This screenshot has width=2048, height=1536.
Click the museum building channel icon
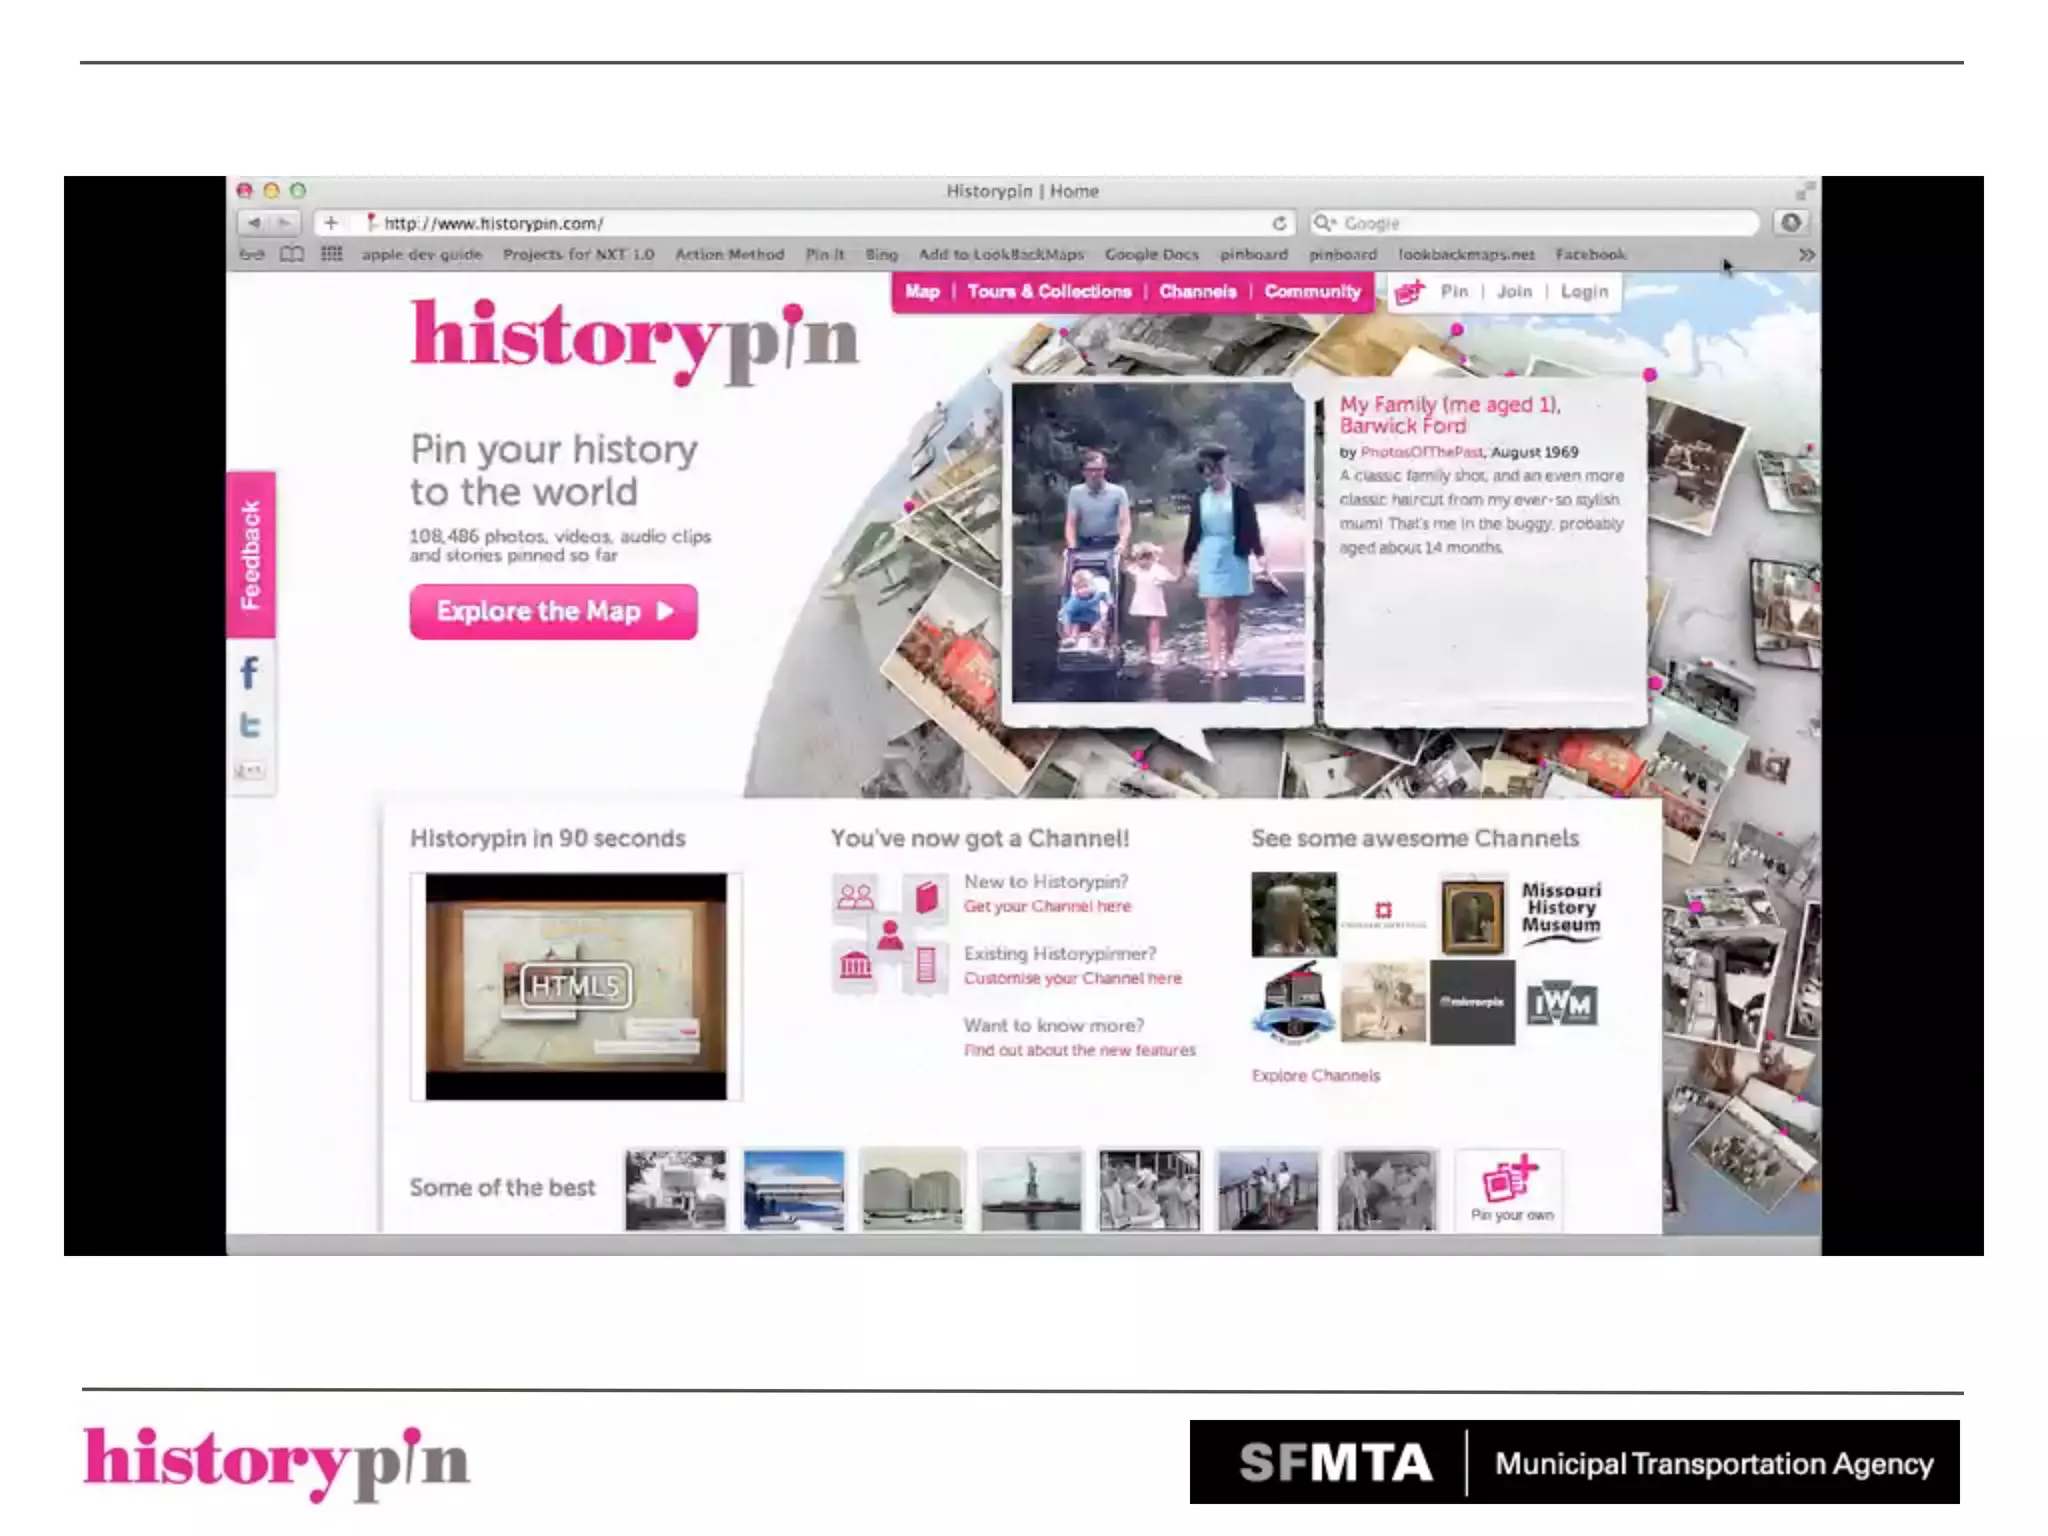855,966
